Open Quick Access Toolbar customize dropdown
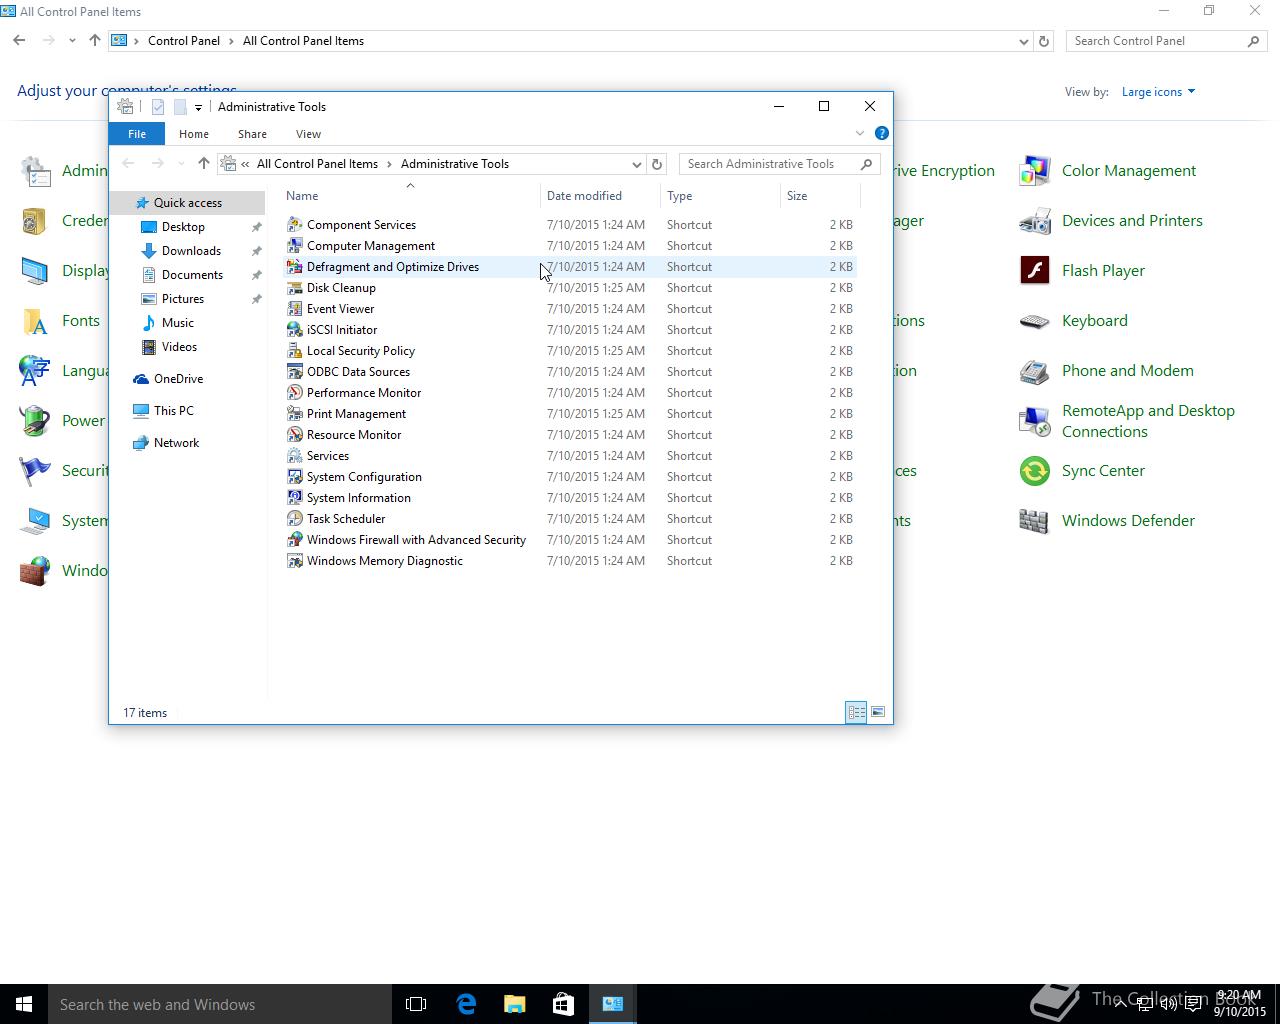This screenshot has width=1280, height=1024. pos(198,107)
